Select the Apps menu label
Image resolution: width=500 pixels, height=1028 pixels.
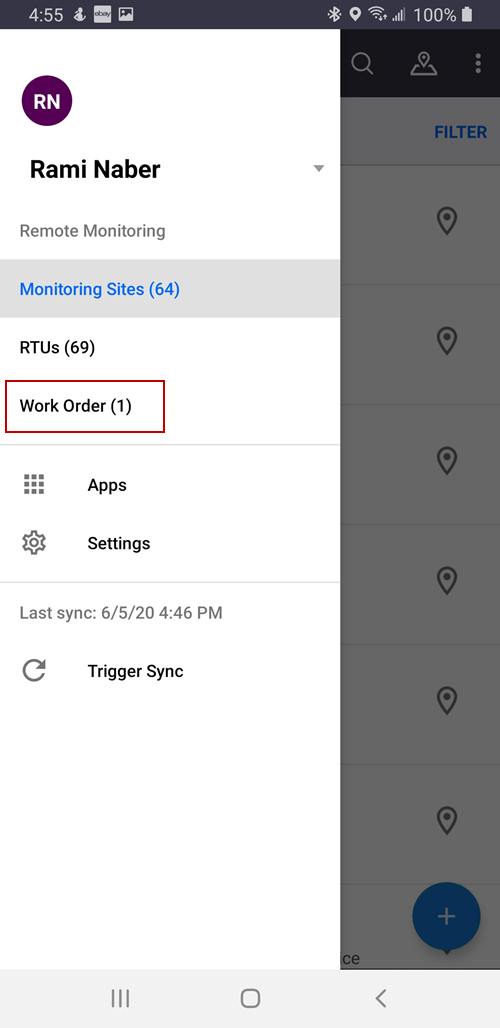[x=107, y=485]
